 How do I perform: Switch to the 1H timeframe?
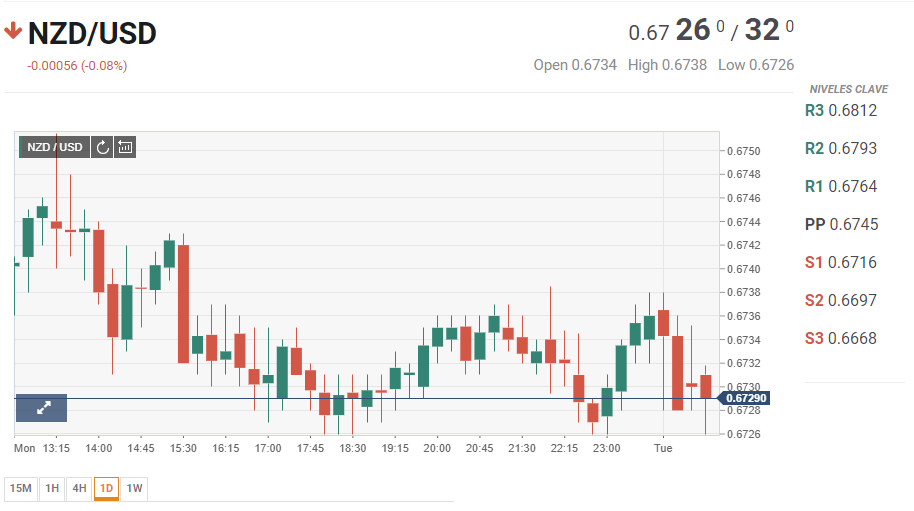[52, 489]
